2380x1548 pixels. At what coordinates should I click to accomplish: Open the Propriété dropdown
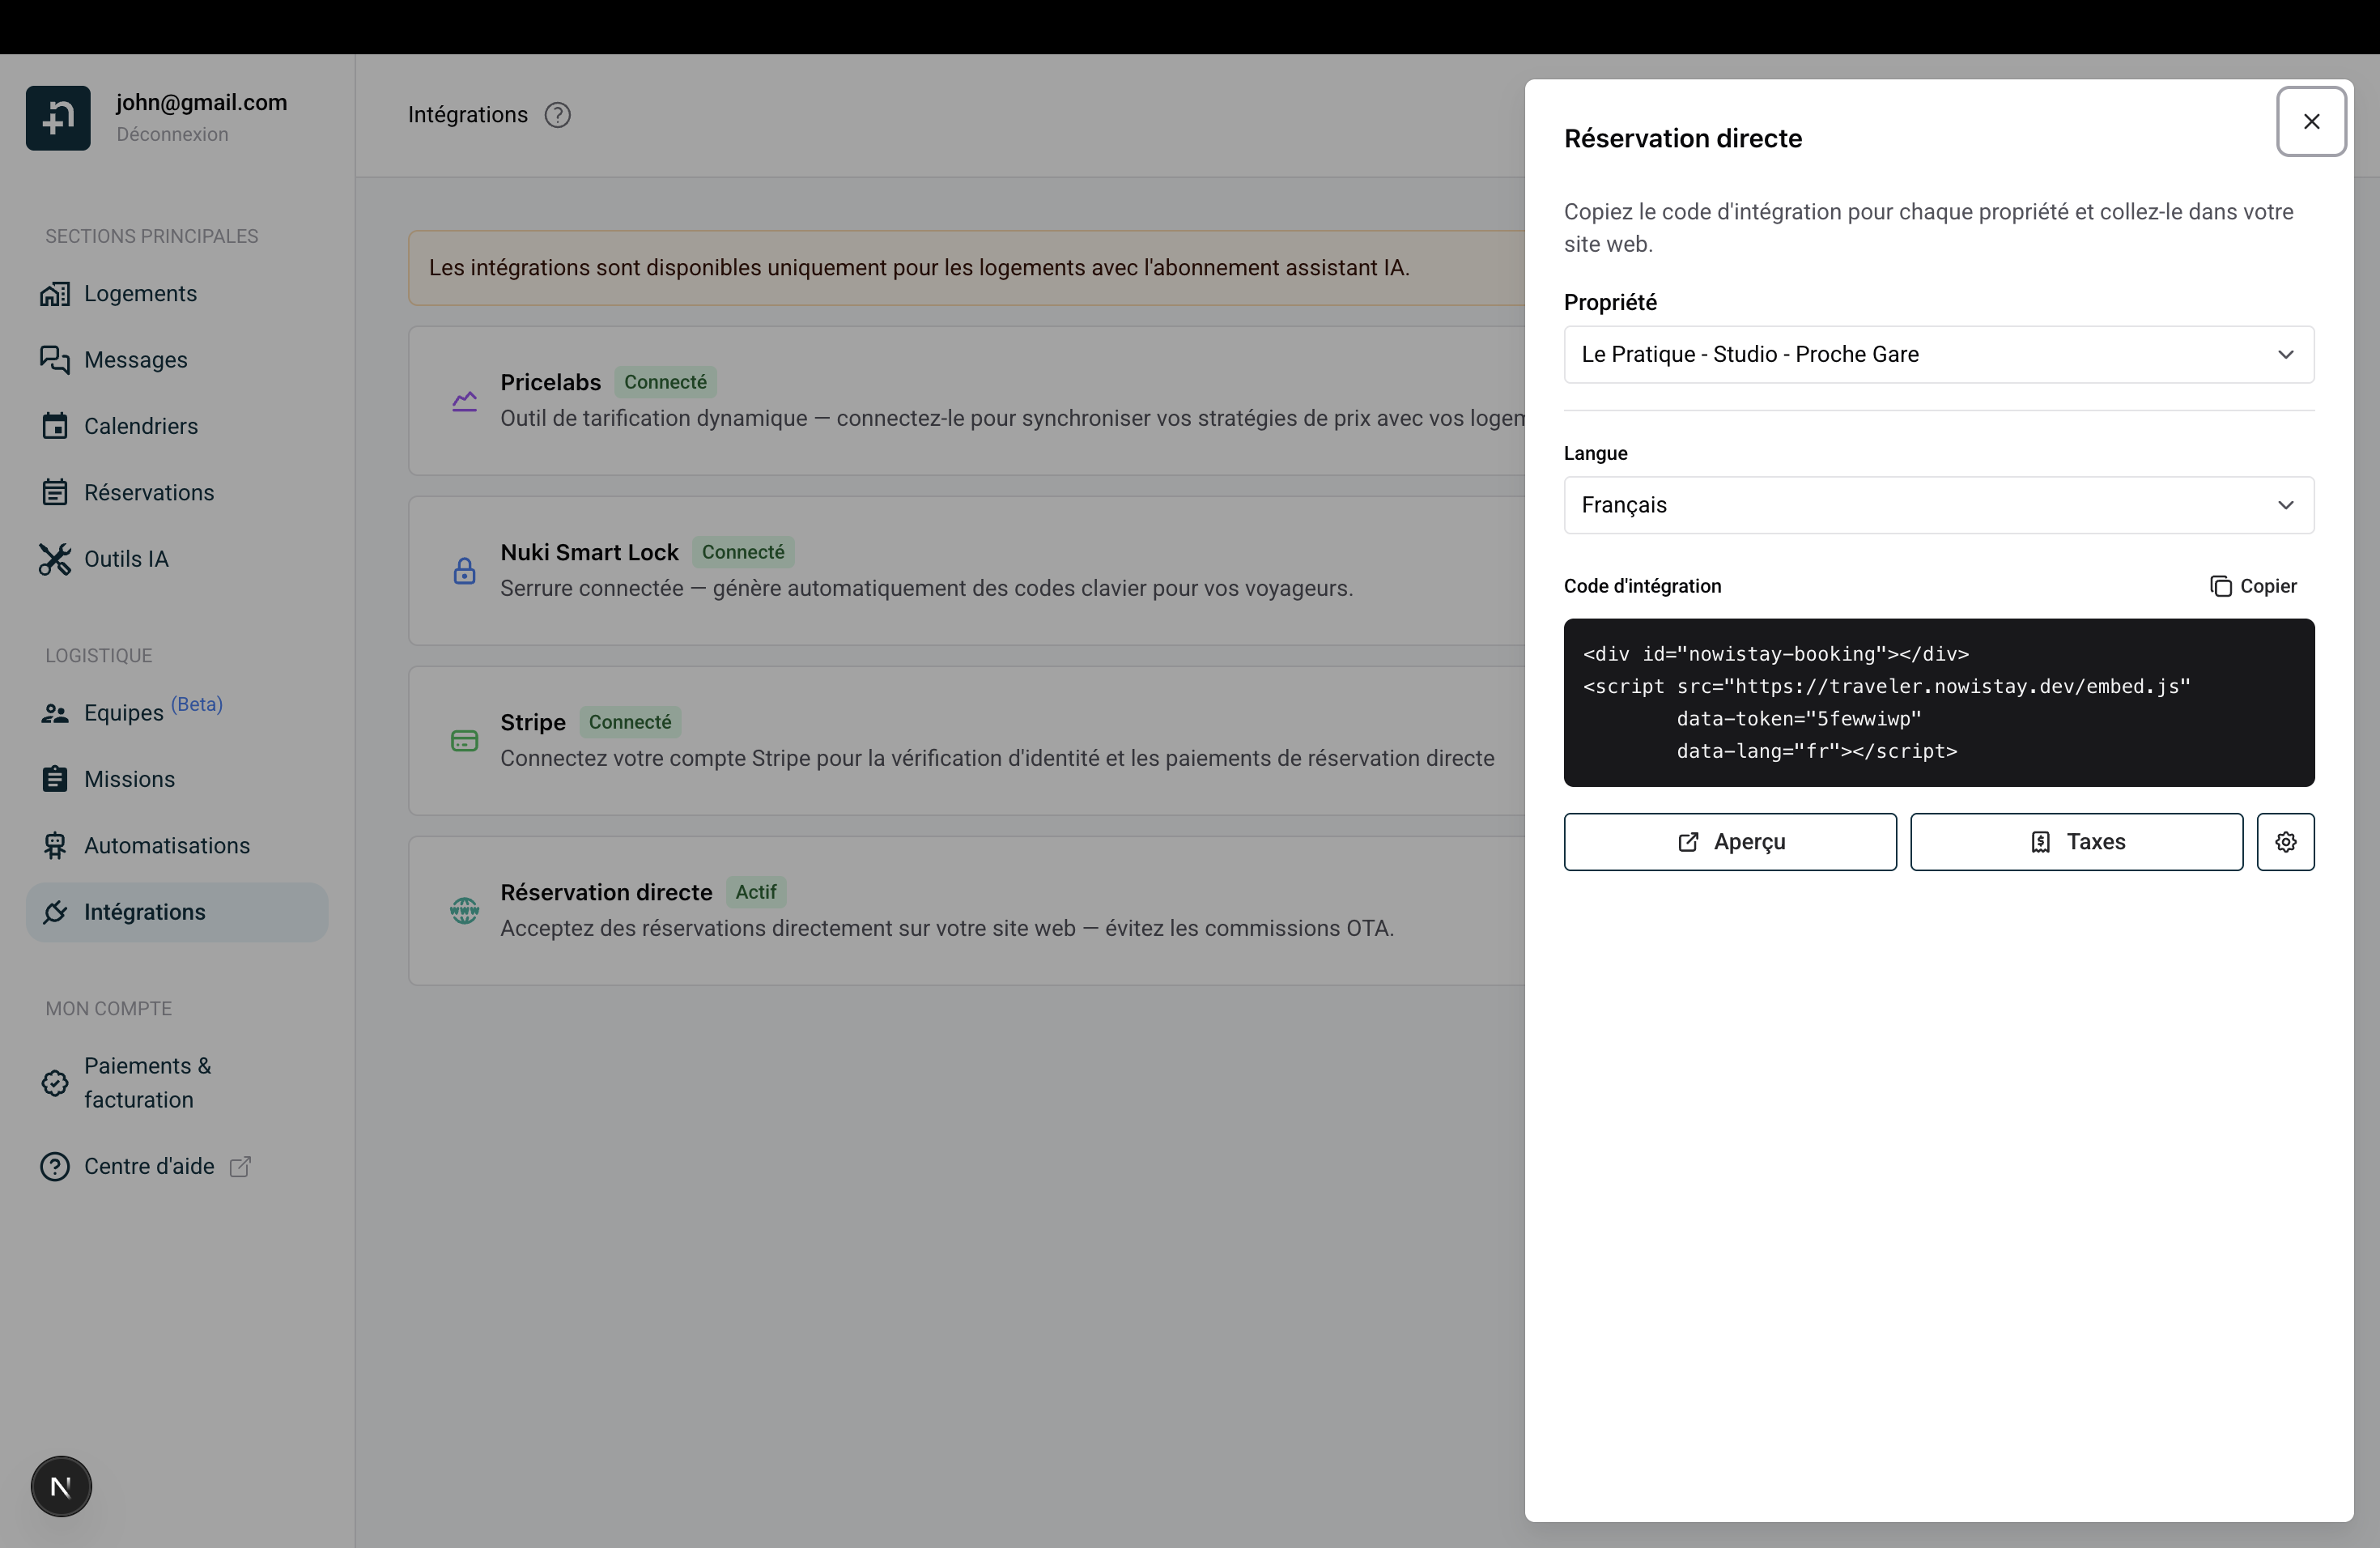point(1938,354)
